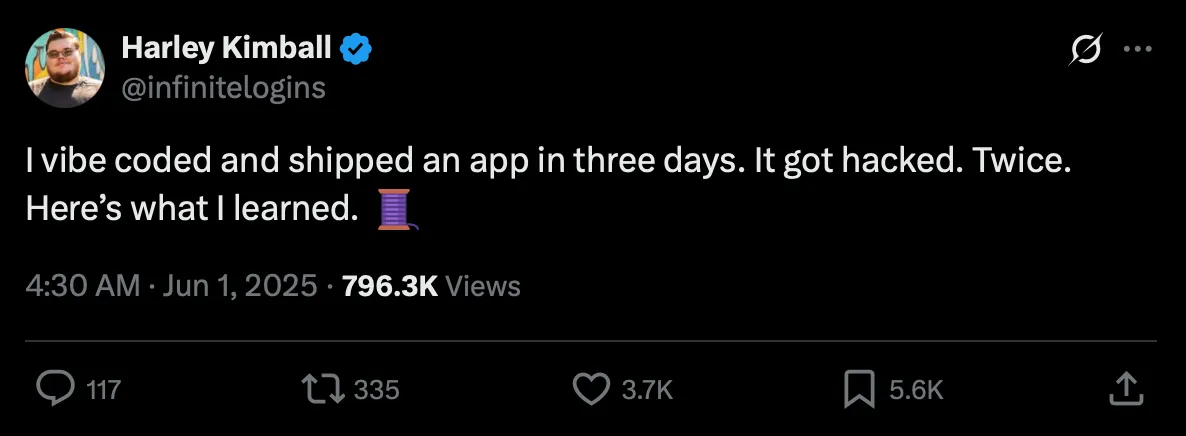
Task: Click the 335 reposts count
Action: (377, 390)
